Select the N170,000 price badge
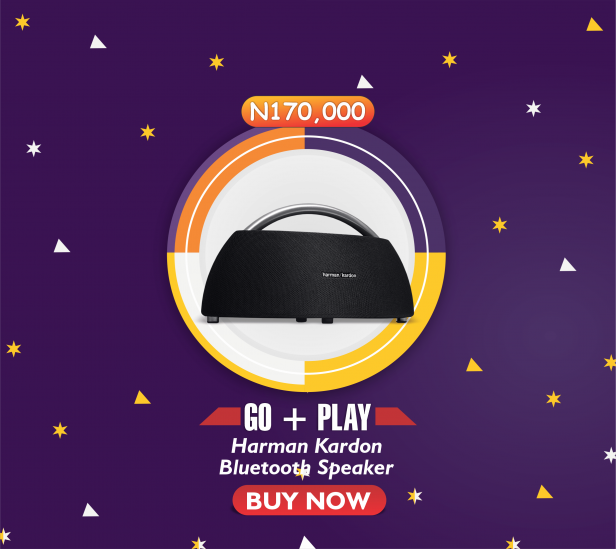 (x=308, y=112)
